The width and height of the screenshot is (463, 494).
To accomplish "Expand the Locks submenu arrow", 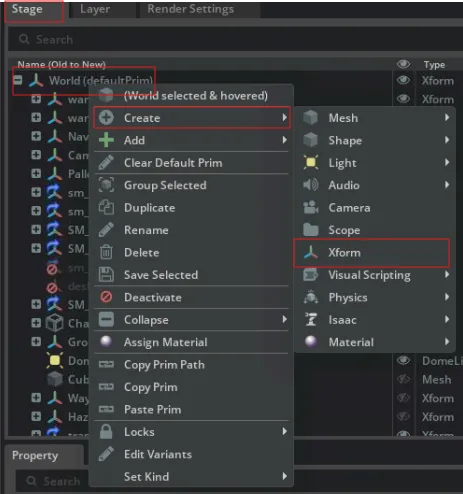I will click(284, 431).
